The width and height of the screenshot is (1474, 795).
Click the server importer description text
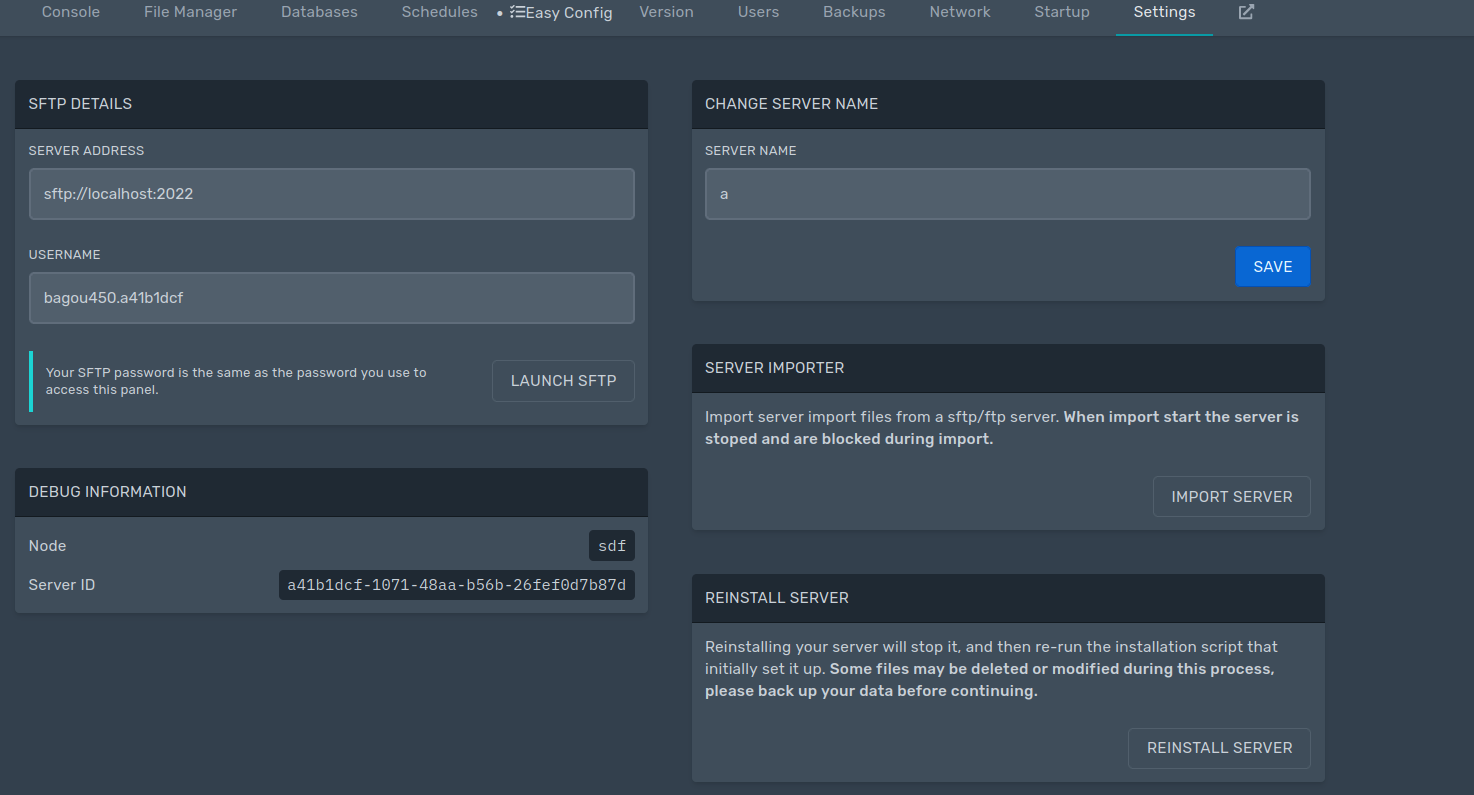pyautogui.click(x=1002, y=428)
